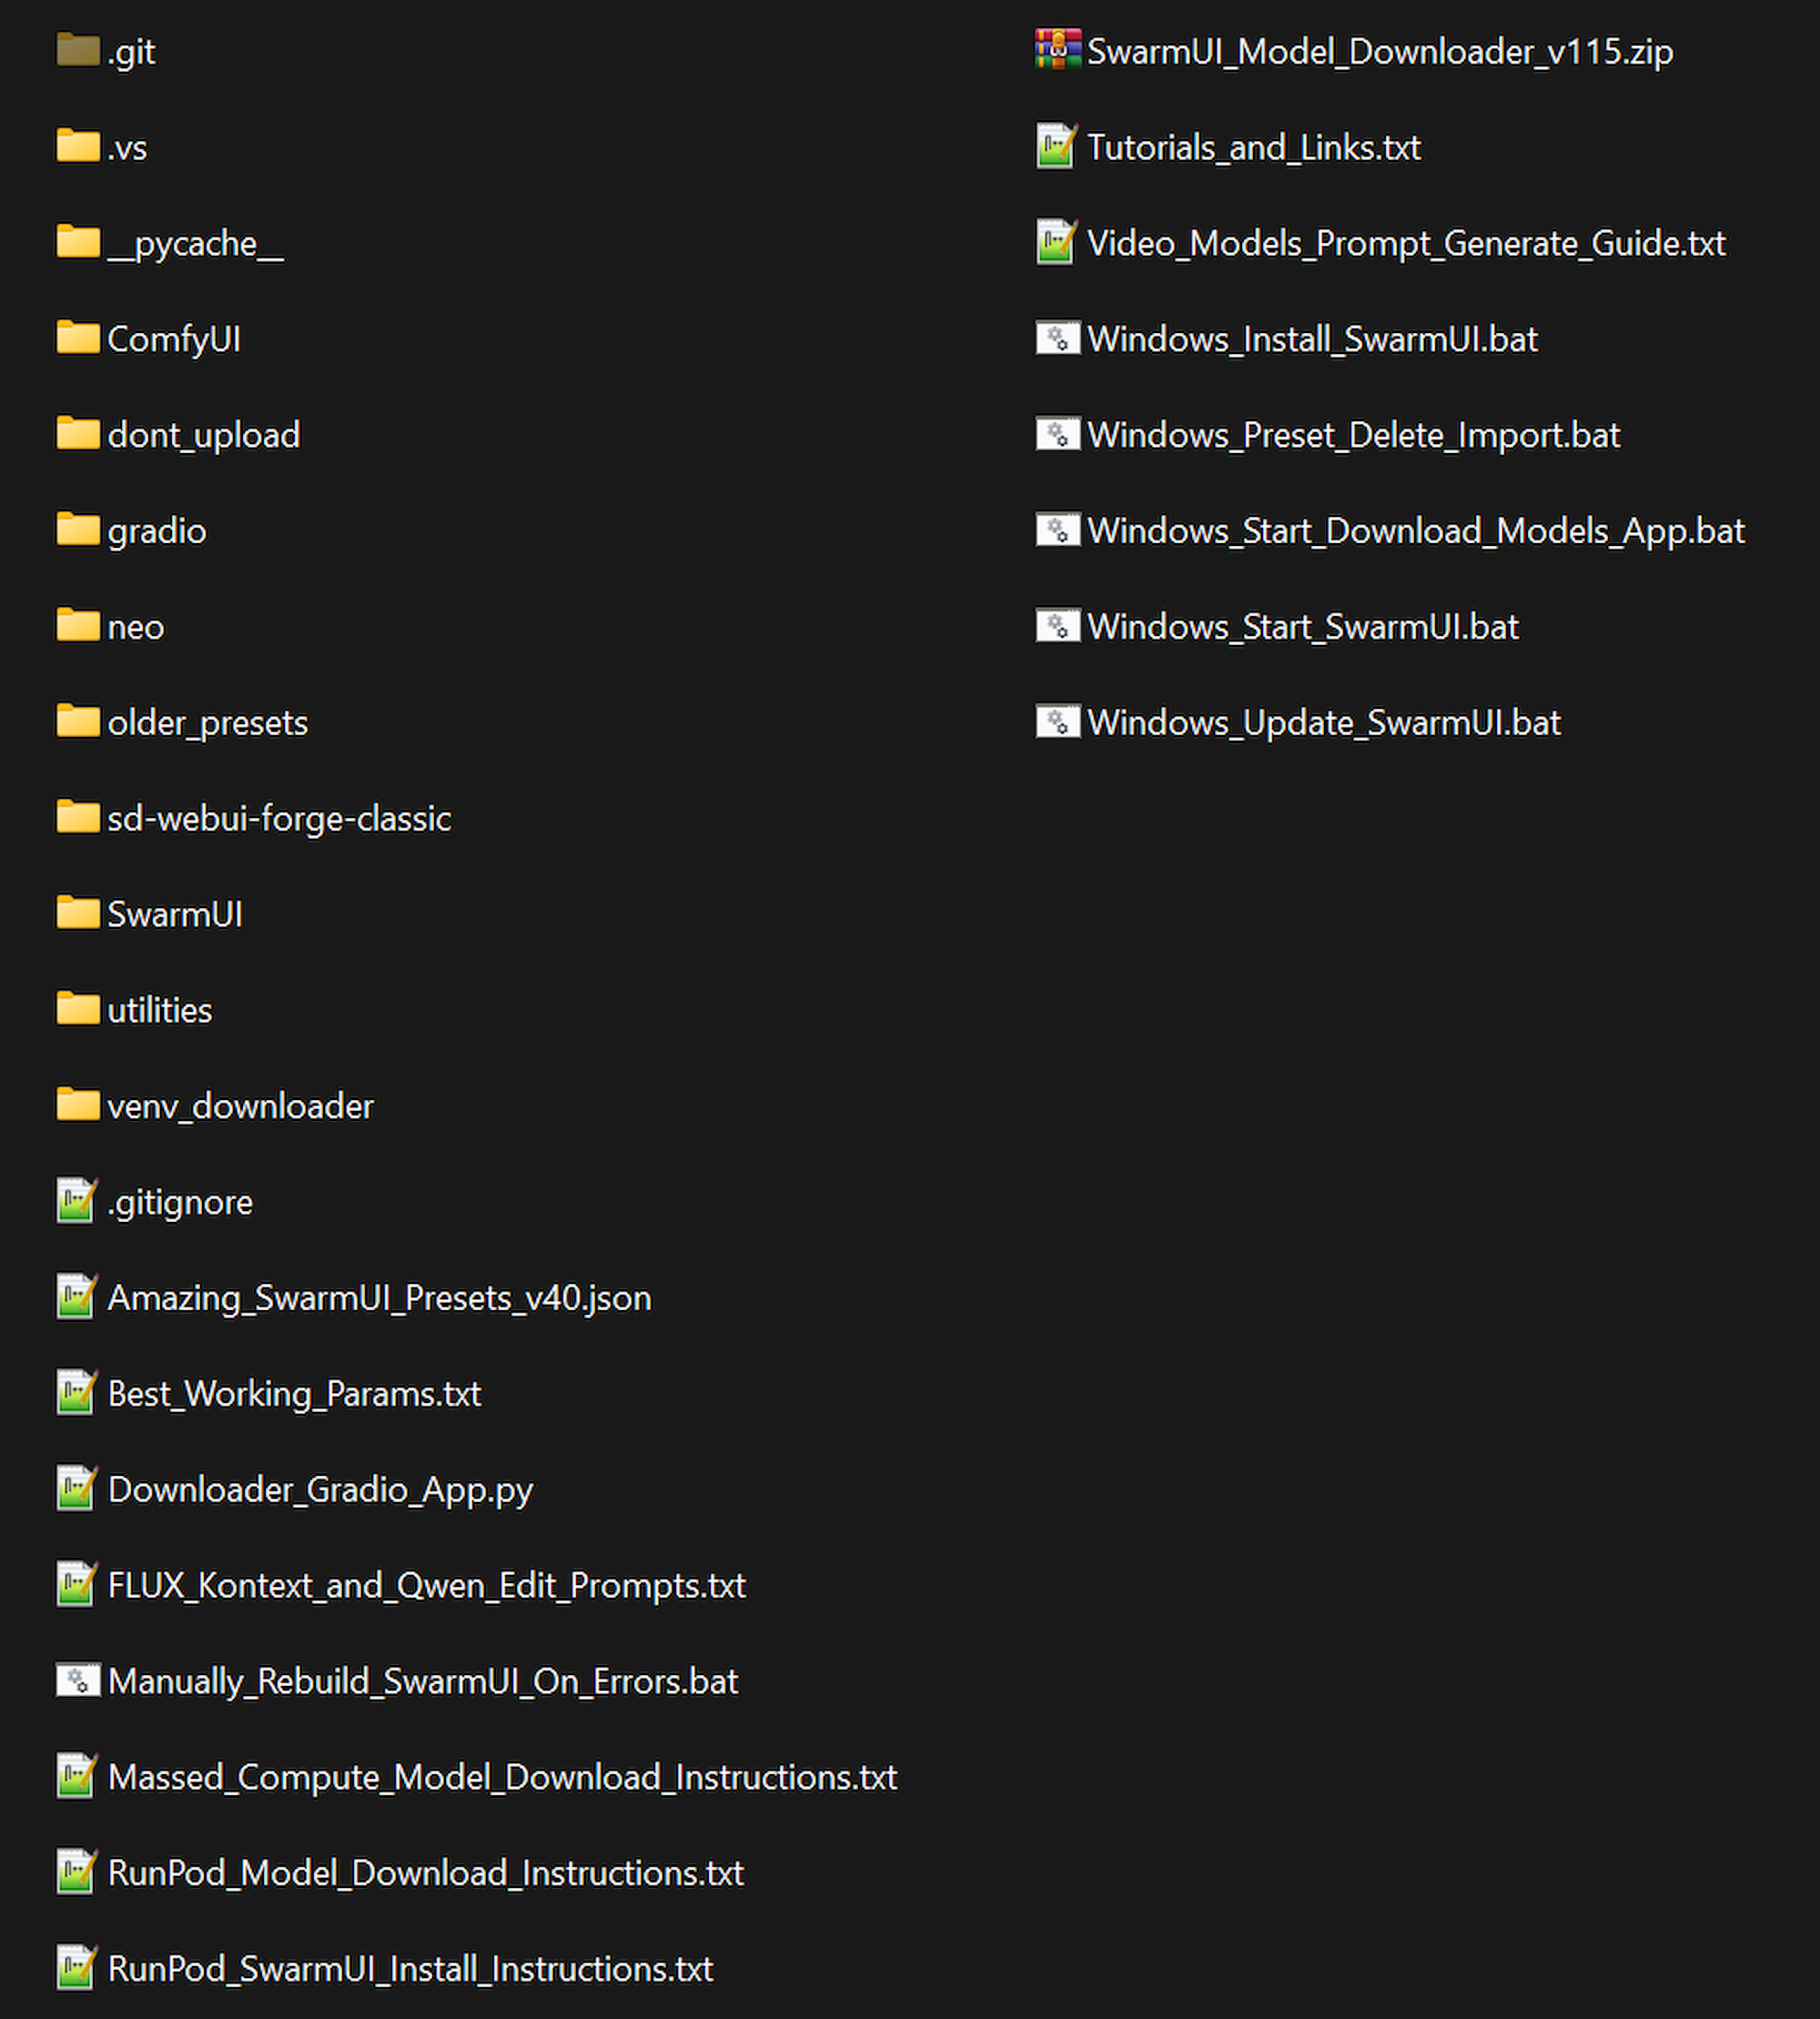Viewport: 1820px width, 2019px height.
Task: Click the .git folder icon
Action: 78,50
